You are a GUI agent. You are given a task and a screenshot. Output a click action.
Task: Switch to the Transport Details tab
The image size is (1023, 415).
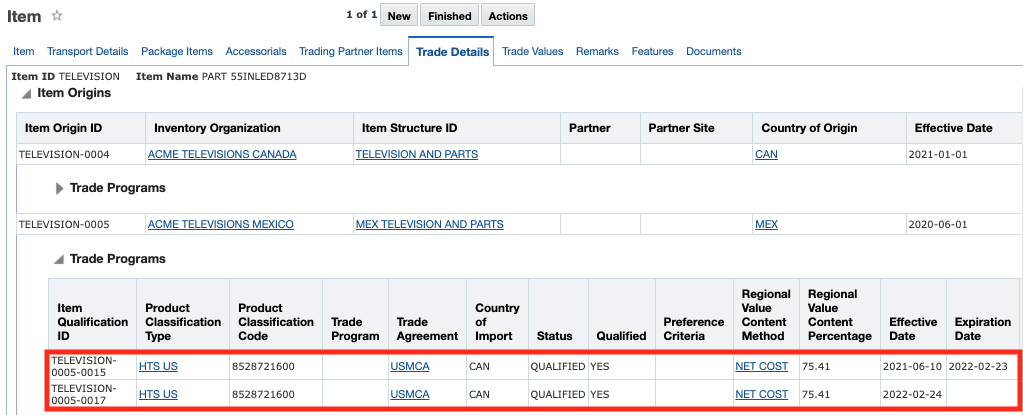point(88,51)
